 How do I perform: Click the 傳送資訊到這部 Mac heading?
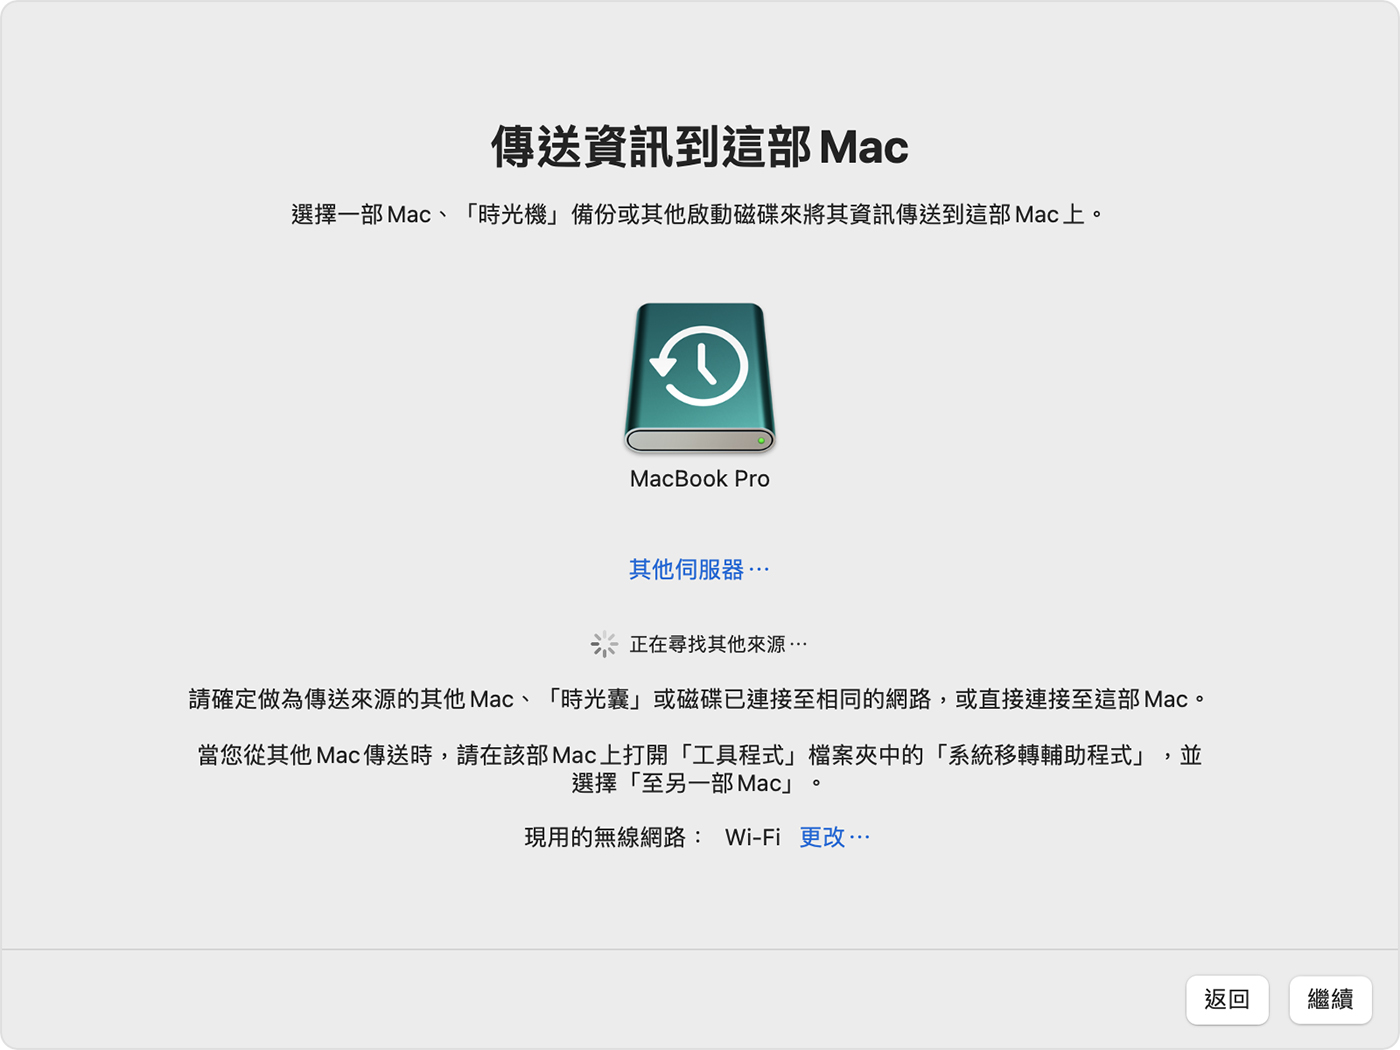[x=700, y=147]
